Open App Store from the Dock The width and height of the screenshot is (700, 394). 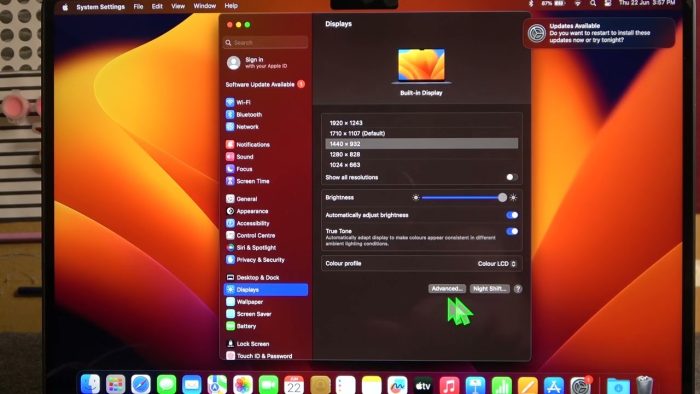[554, 386]
